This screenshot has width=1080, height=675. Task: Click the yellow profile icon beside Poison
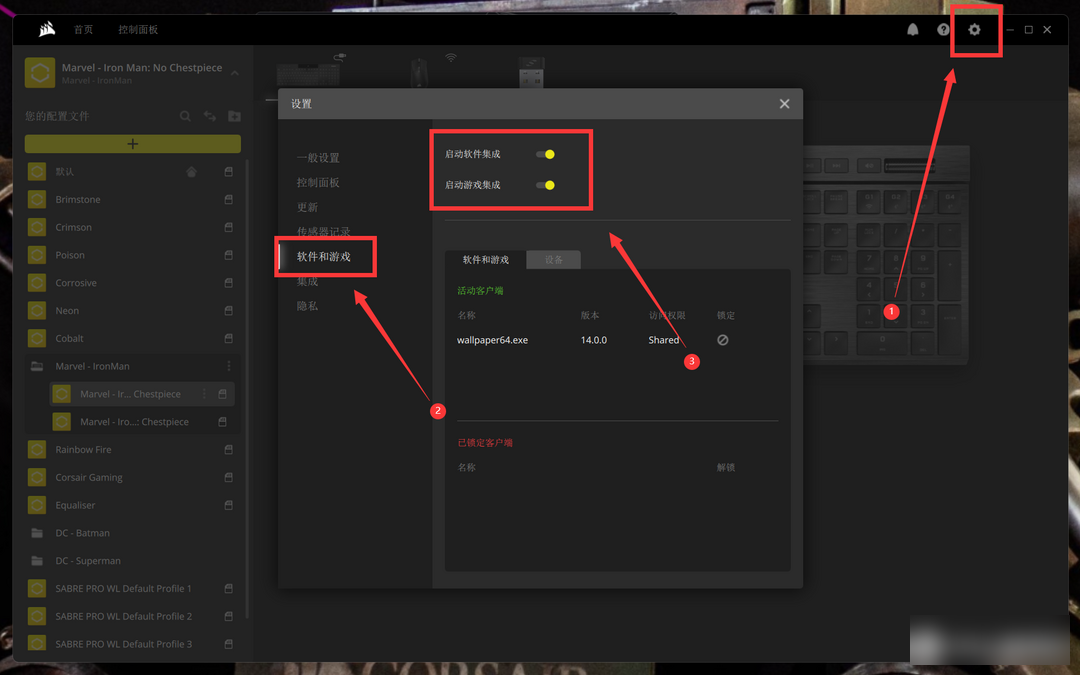37,255
